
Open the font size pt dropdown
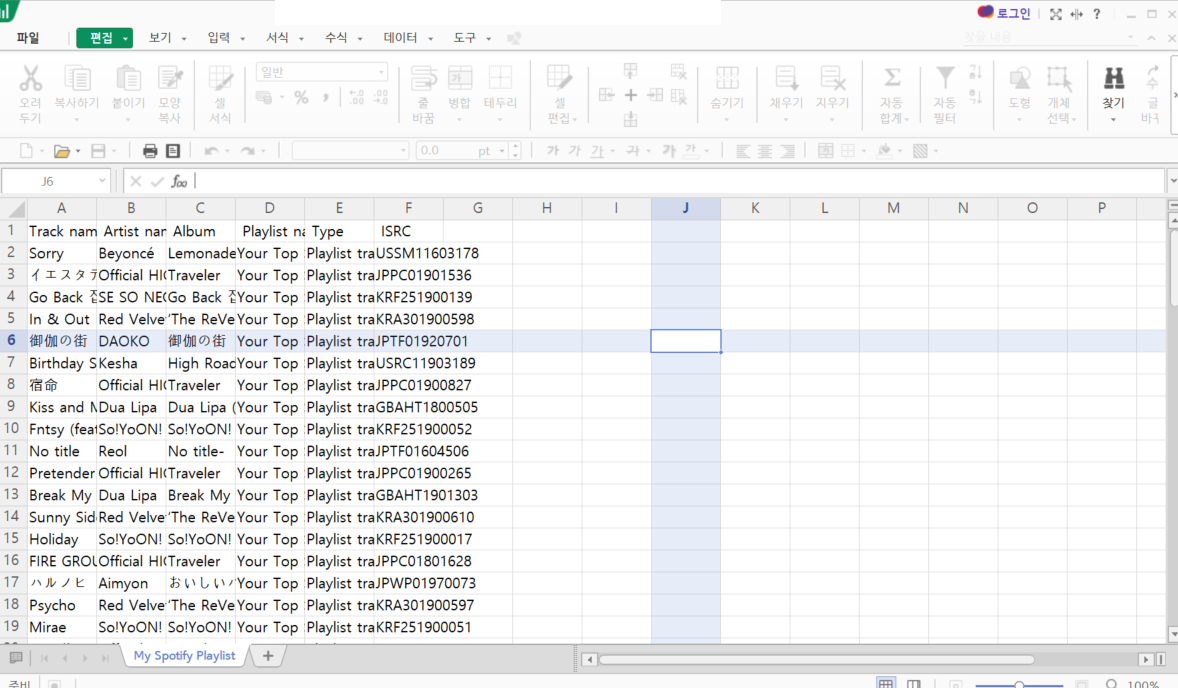tap(502, 151)
